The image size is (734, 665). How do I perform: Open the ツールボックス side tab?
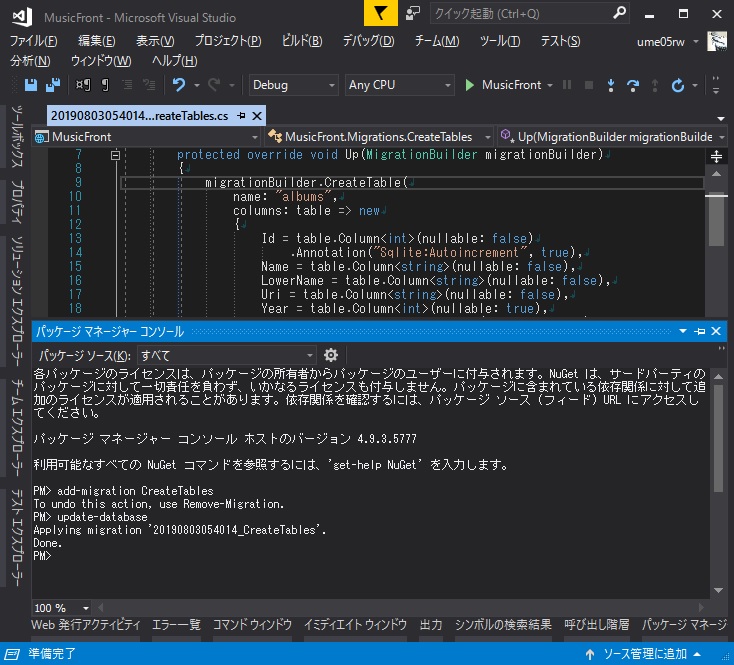click(x=17, y=137)
